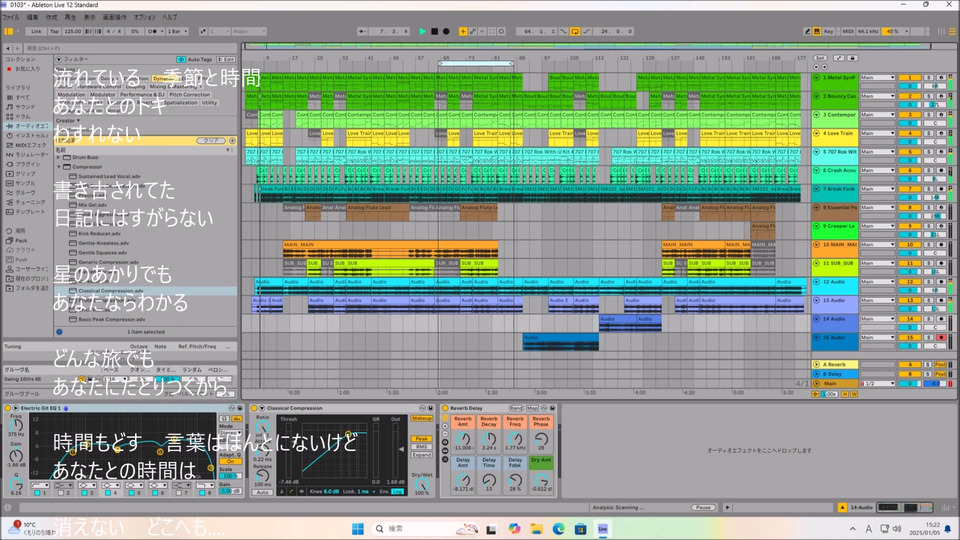
Task: Open the オプション menu
Action: [144, 17]
